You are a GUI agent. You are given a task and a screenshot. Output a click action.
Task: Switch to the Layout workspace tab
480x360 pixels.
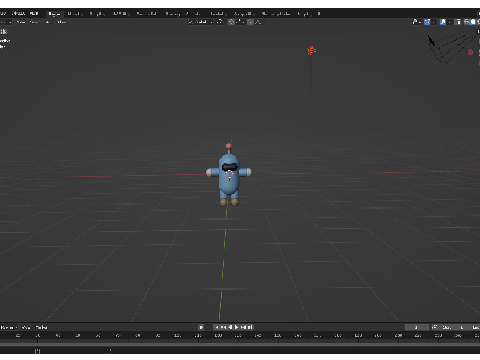click(x=54, y=14)
